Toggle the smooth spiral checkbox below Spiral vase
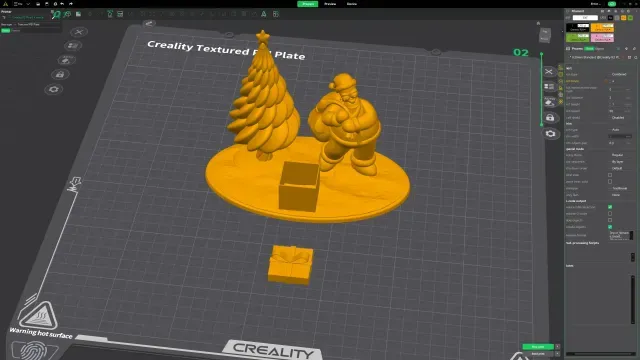 (610, 182)
